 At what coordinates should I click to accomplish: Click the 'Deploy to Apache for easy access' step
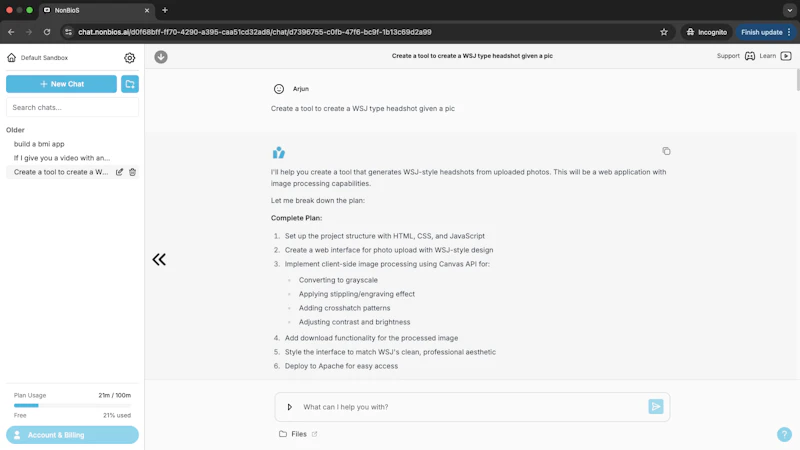[x=341, y=366]
